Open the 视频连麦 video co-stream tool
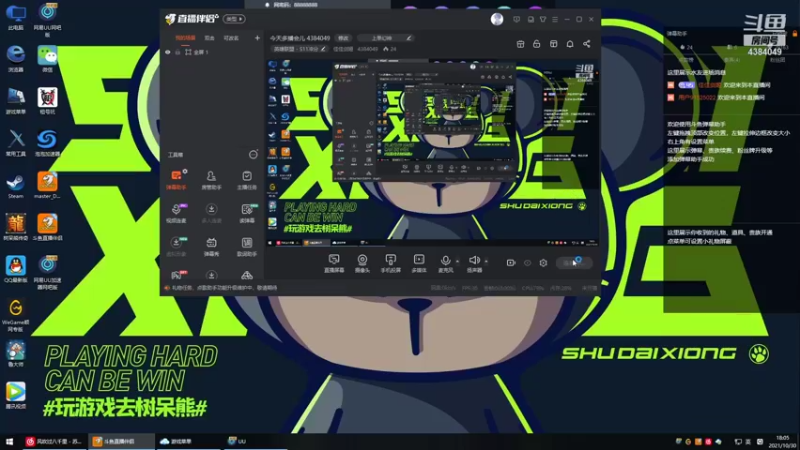 [x=176, y=213]
